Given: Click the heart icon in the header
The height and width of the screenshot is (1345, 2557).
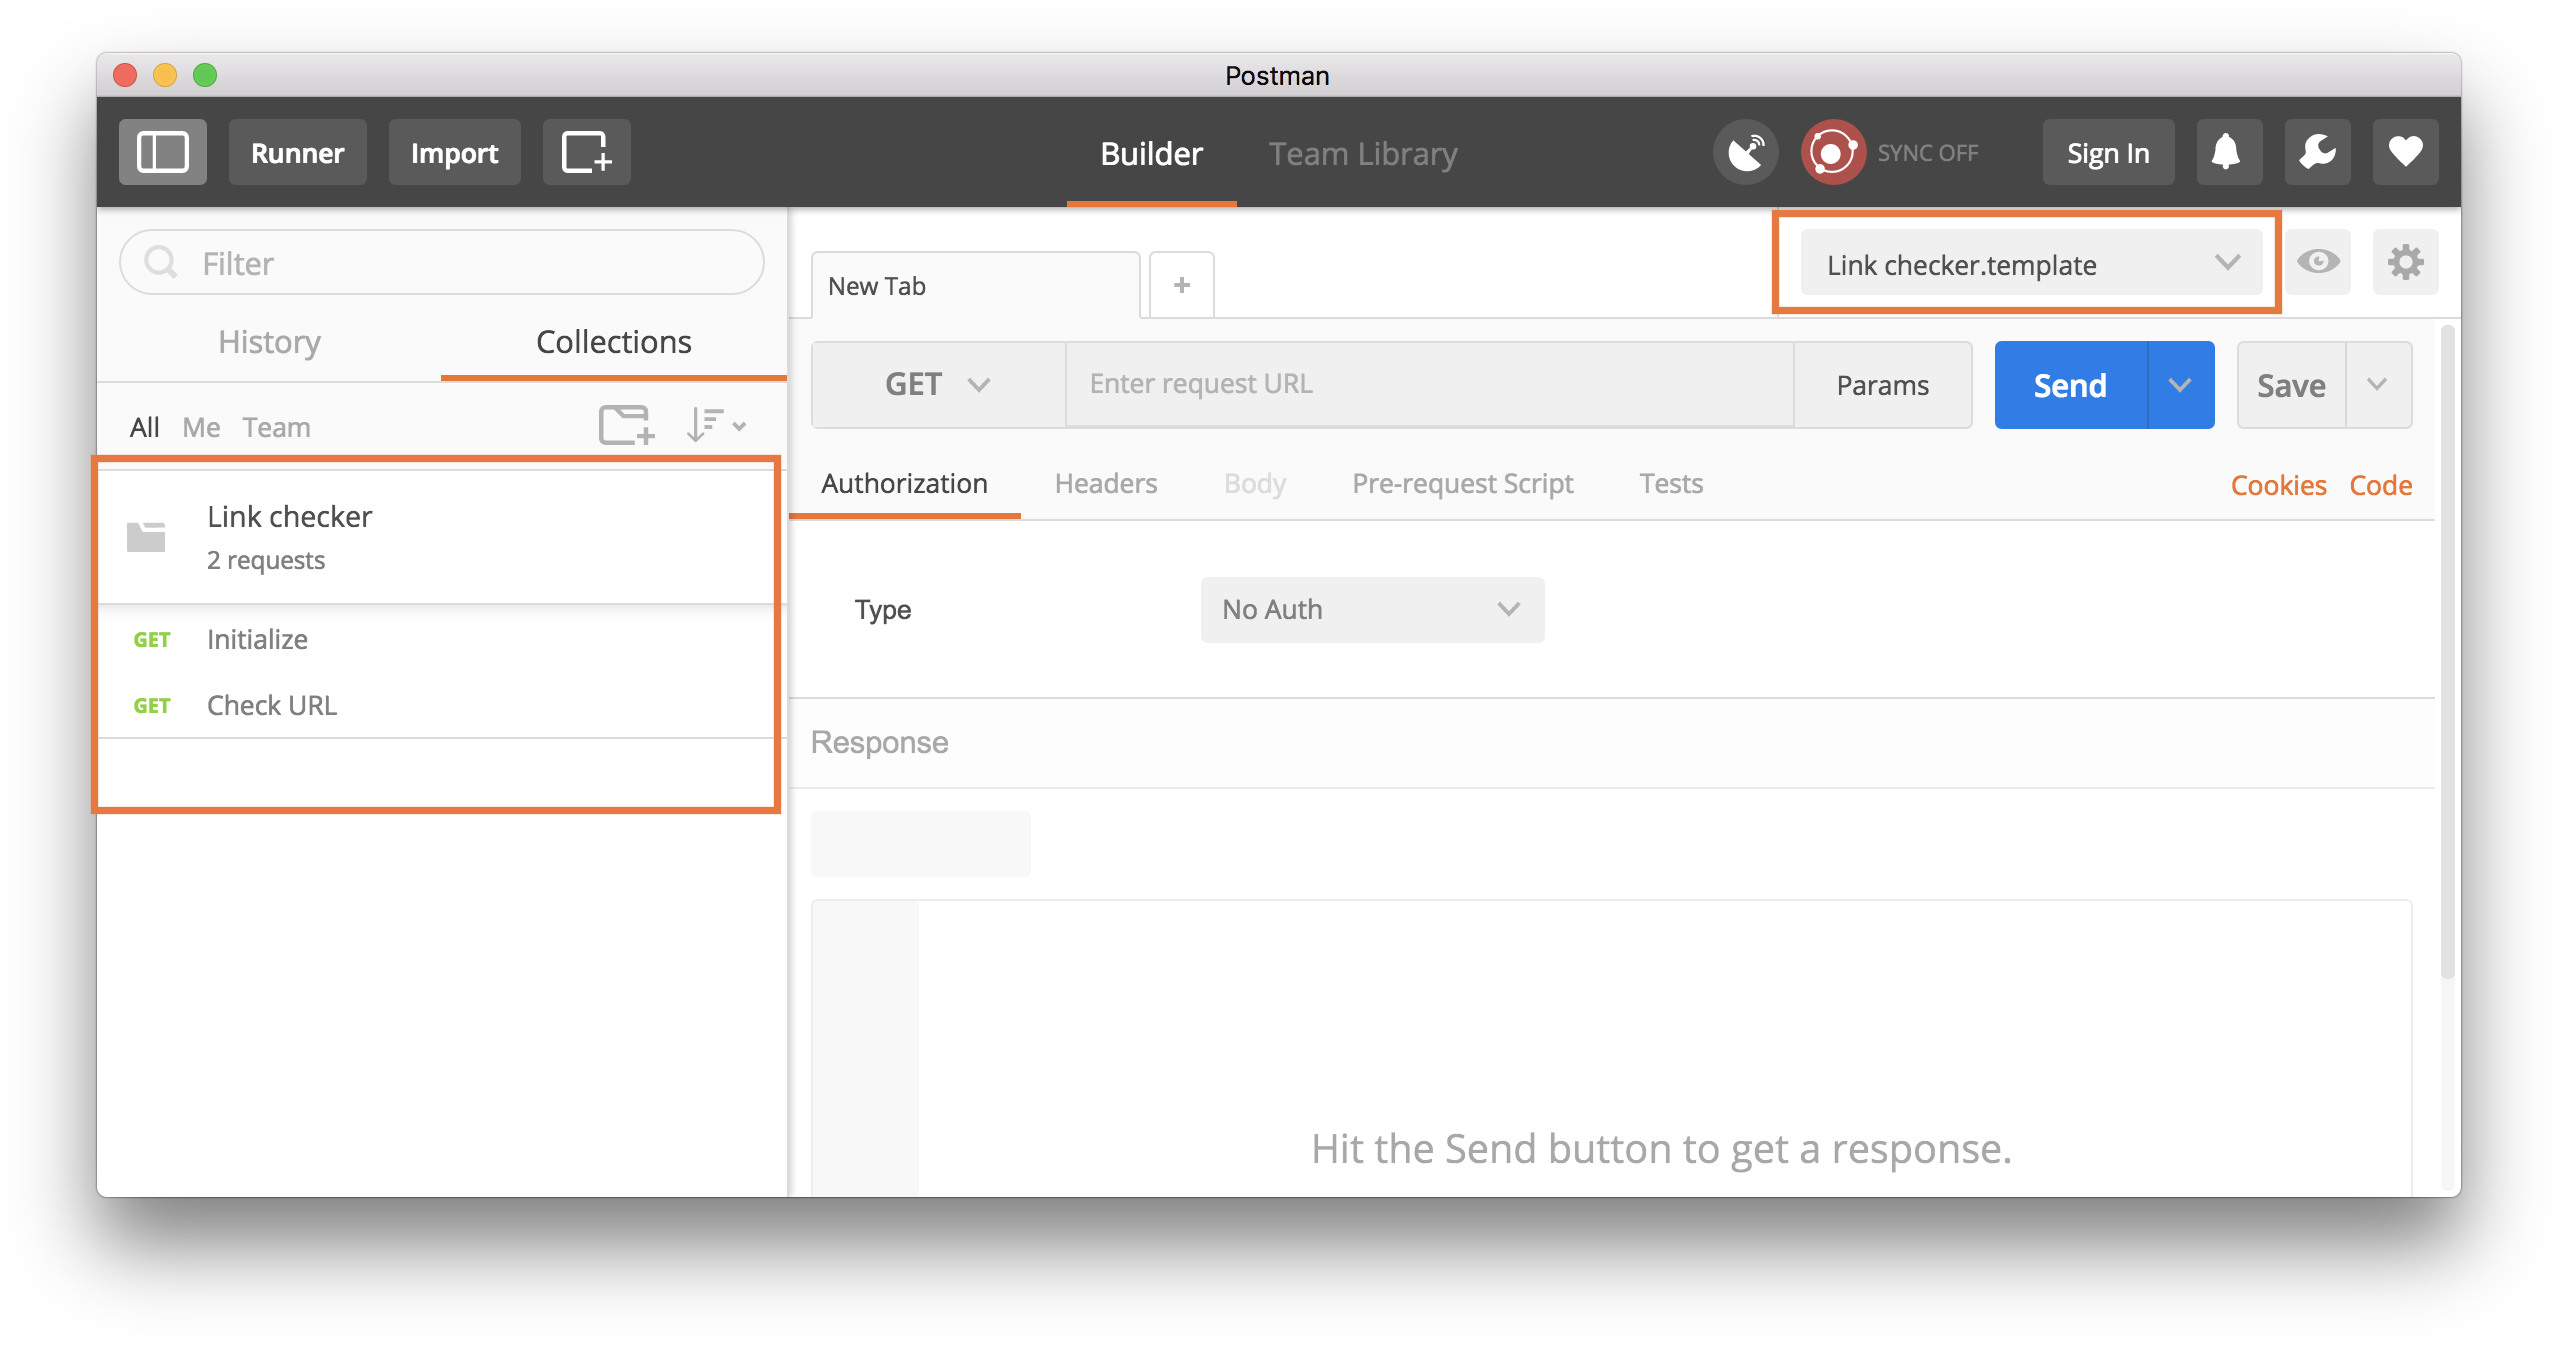Looking at the screenshot, I should coord(2405,152).
